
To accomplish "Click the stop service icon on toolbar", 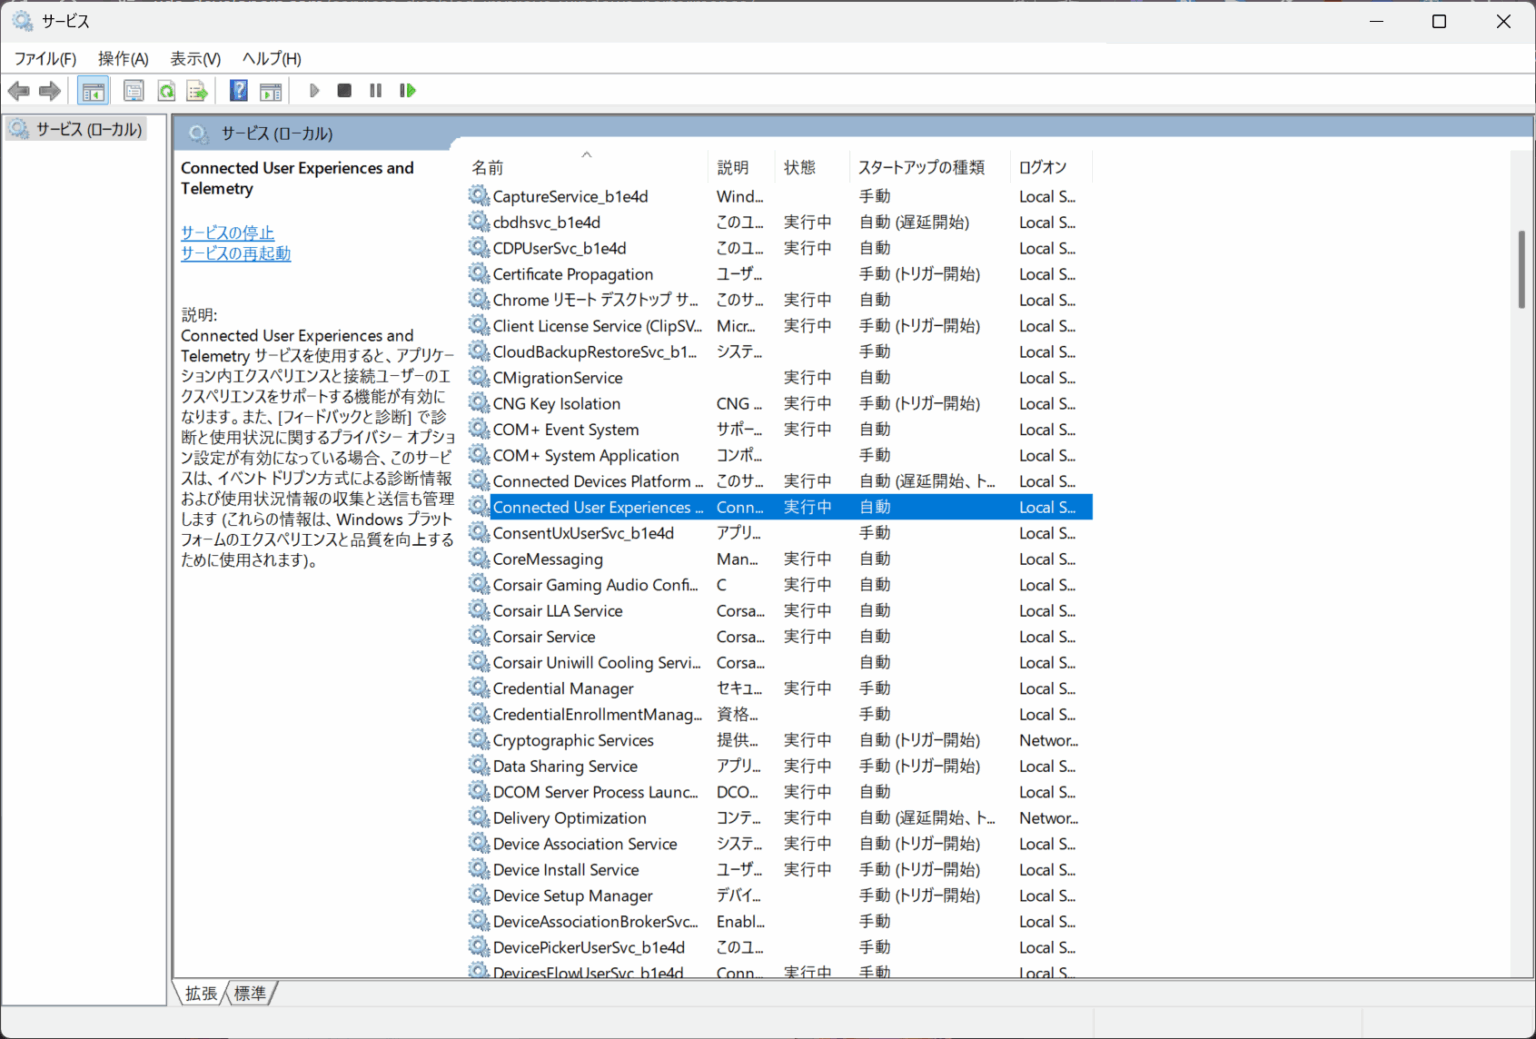I will click(344, 90).
